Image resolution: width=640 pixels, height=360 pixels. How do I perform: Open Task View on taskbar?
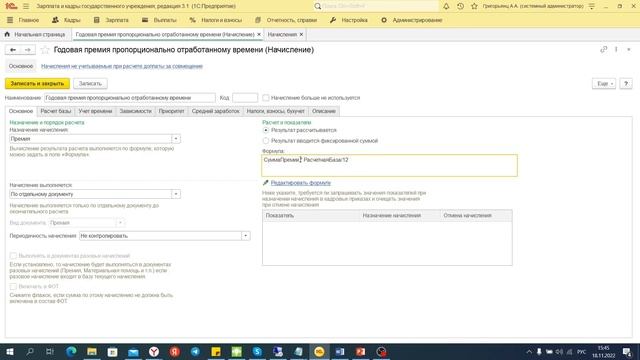click(x=50, y=351)
